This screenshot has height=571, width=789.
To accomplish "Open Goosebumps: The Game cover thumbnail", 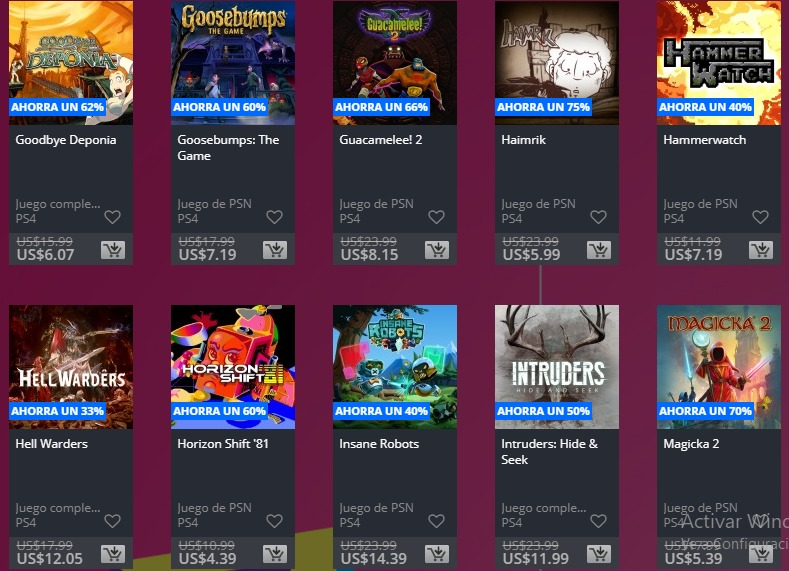I will [x=233, y=62].
